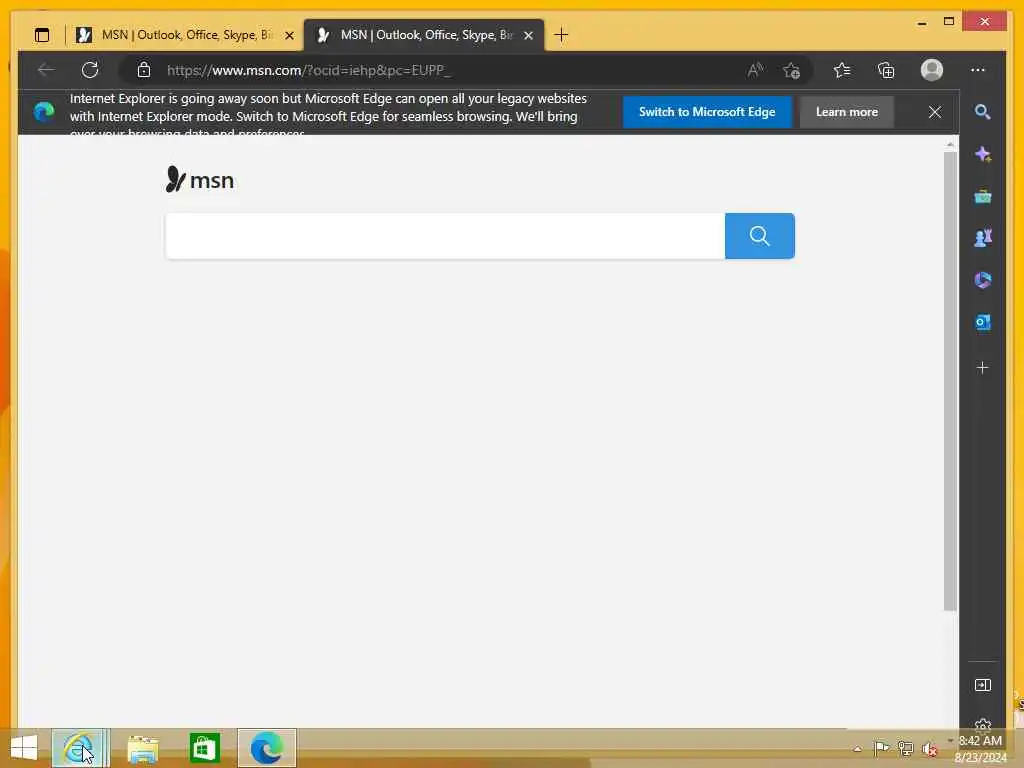Open the Favorites list
The height and width of the screenshot is (768, 1024).
coord(842,70)
